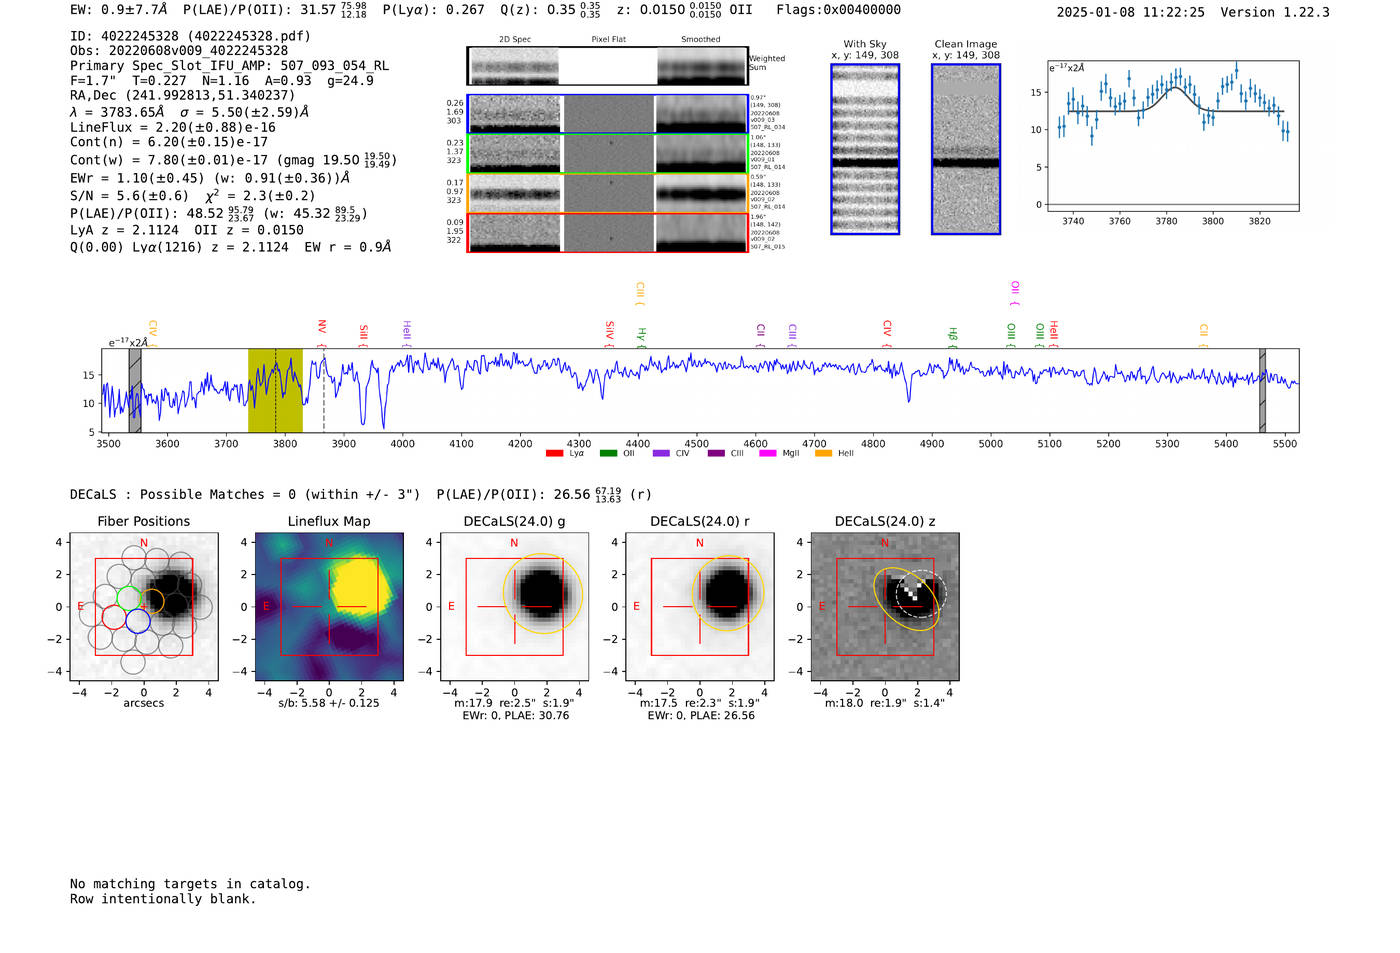This screenshot has height=953, width=1400.
Task: Click 'Primary Spec_Slot_IFU_AMP: 507_093_054_RL' line
Action: tap(230, 66)
